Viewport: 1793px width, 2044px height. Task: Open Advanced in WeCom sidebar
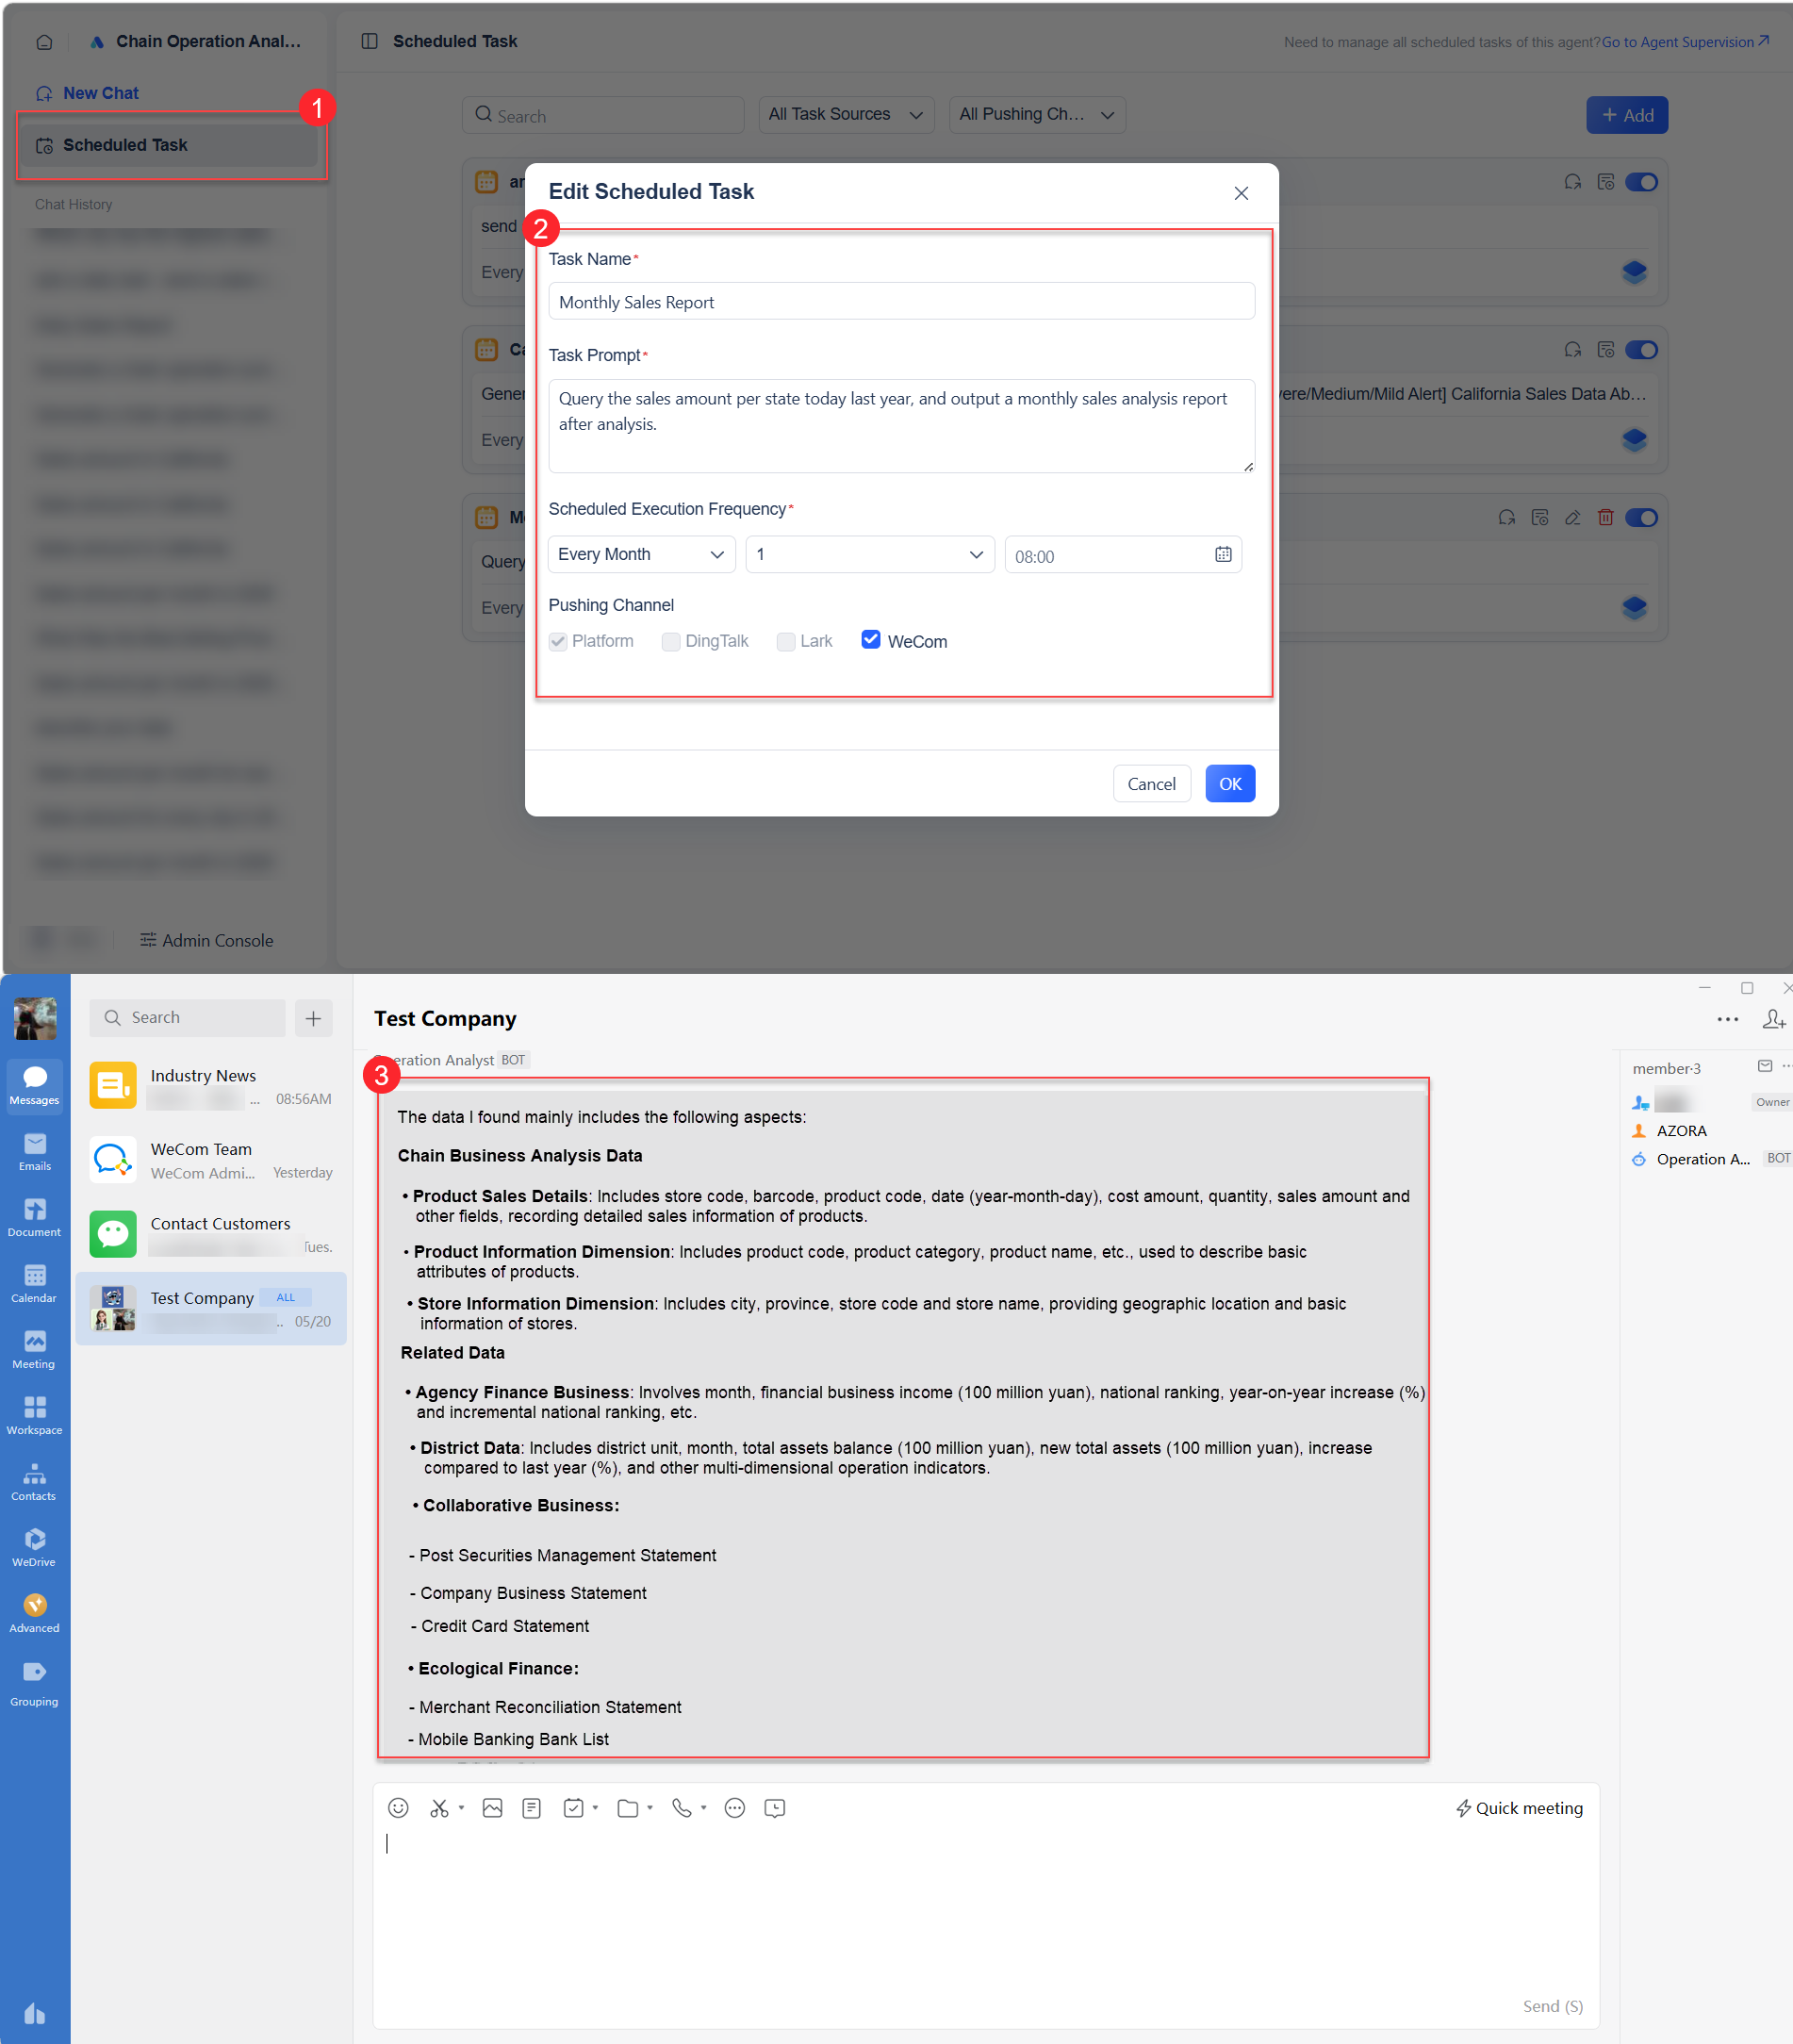tap(35, 1613)
